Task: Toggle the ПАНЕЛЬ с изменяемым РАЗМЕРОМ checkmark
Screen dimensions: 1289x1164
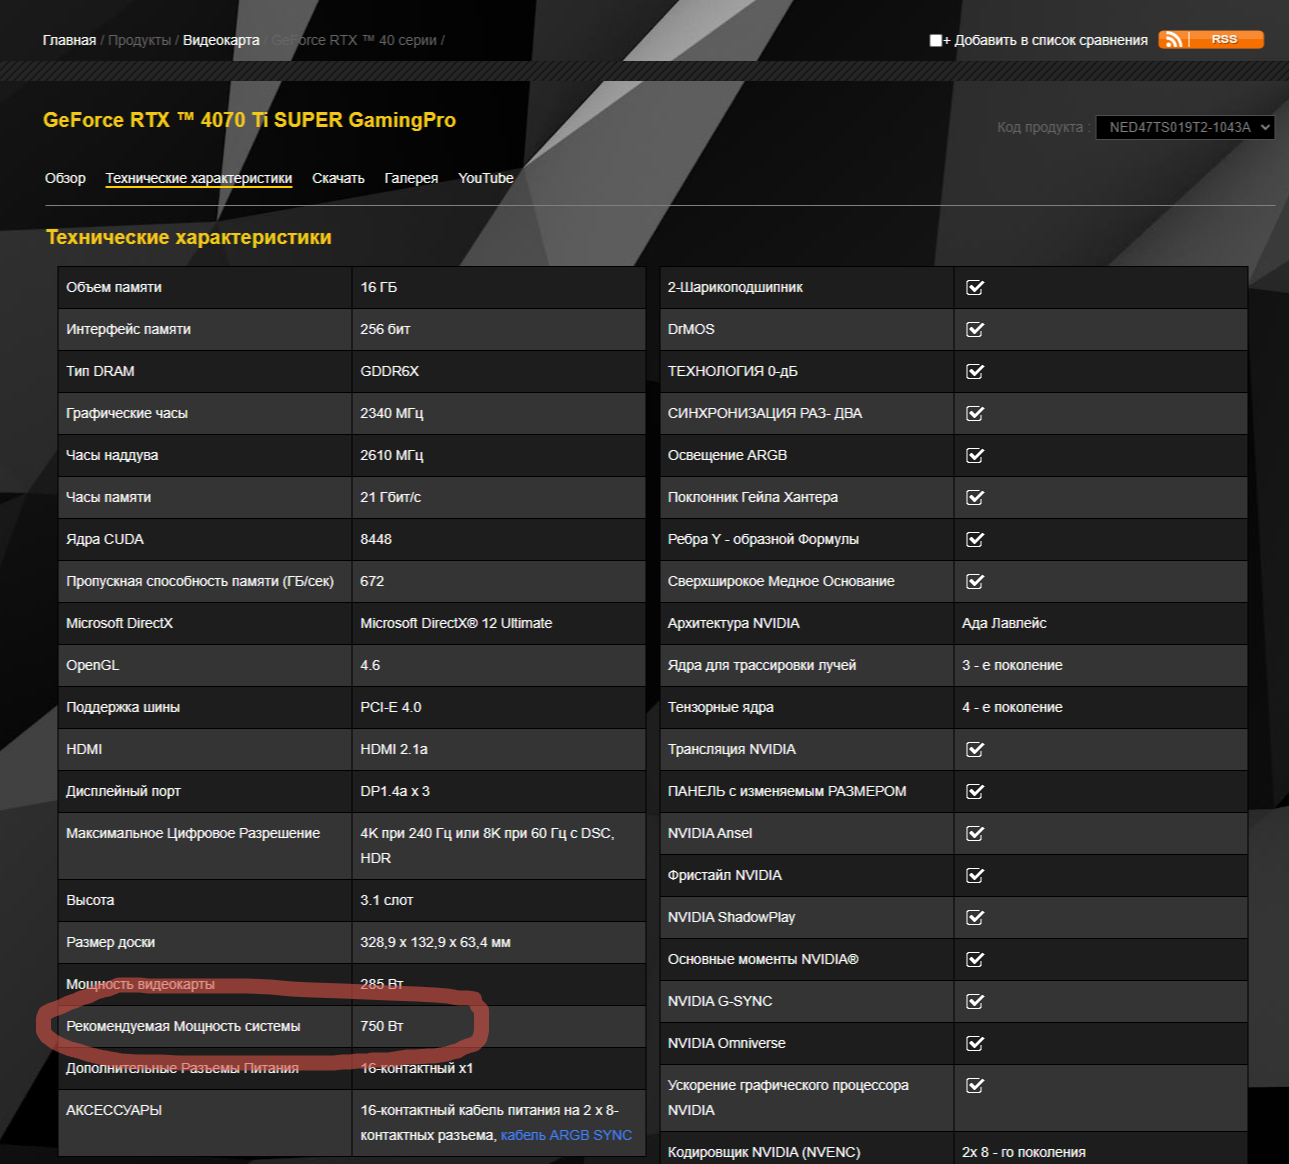Action: pos(975,792)
